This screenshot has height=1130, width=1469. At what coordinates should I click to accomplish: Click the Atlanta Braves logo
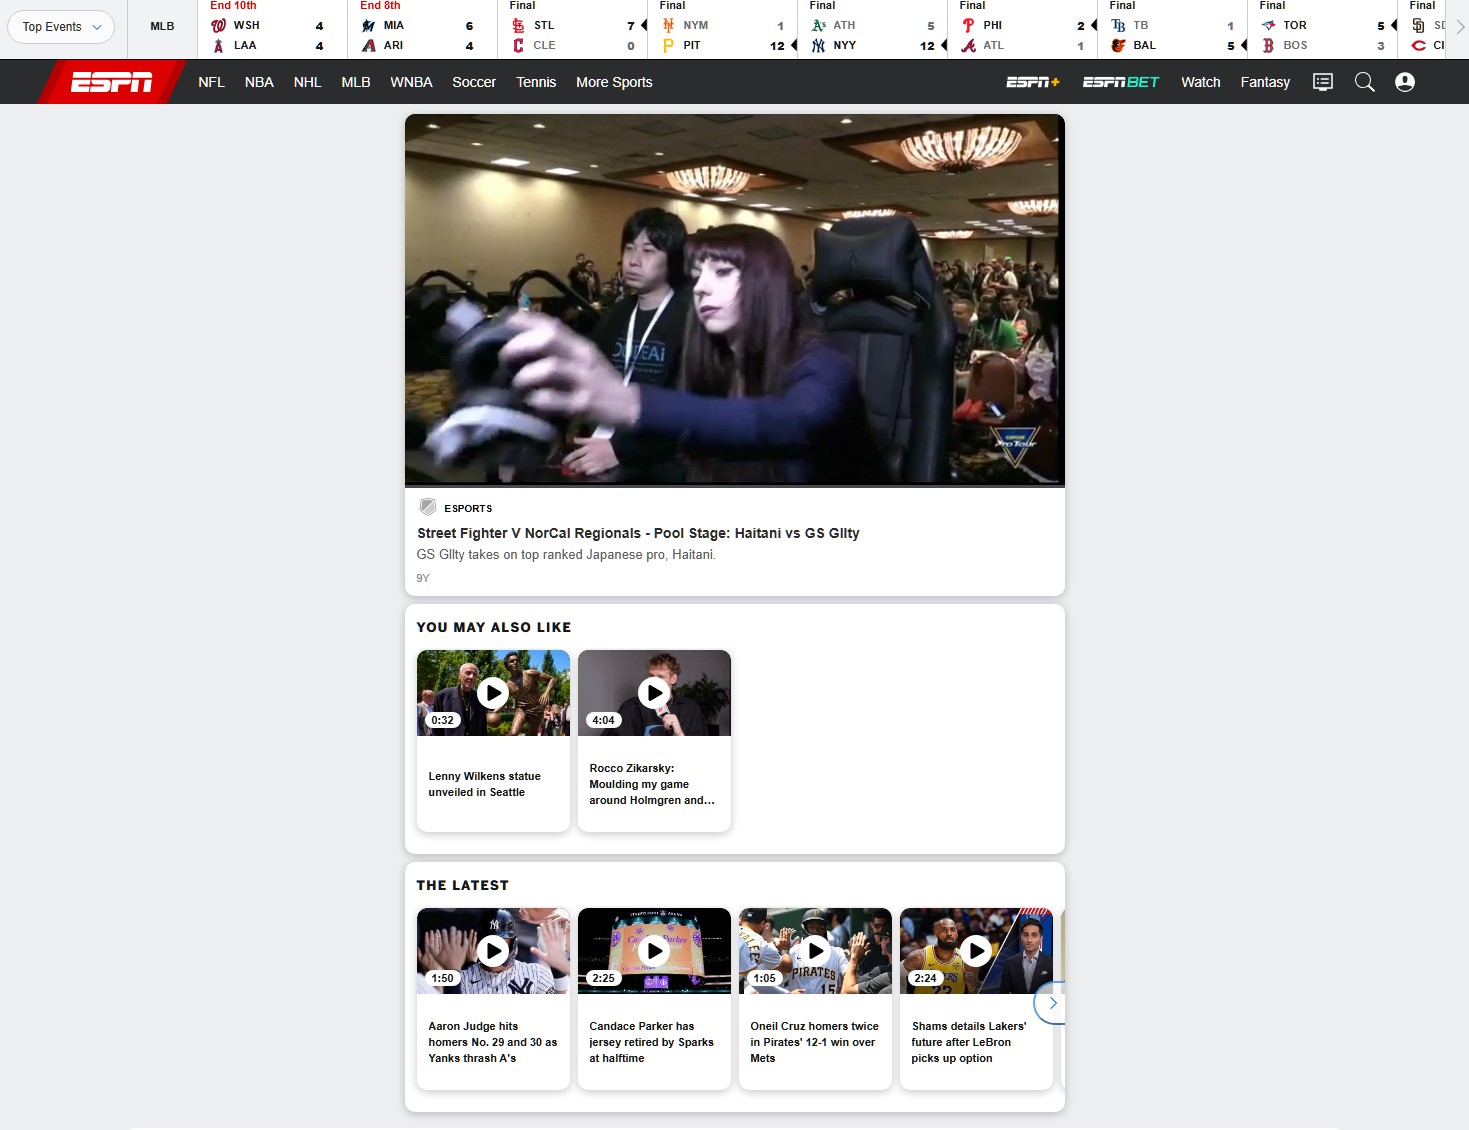[968, 45]
